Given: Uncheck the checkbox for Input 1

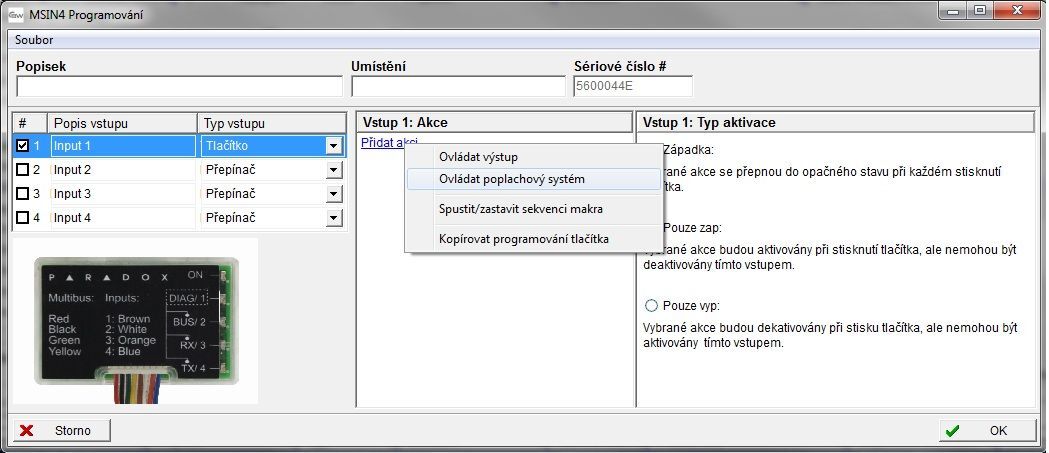Looking at the screenshot, I should 23,146.
